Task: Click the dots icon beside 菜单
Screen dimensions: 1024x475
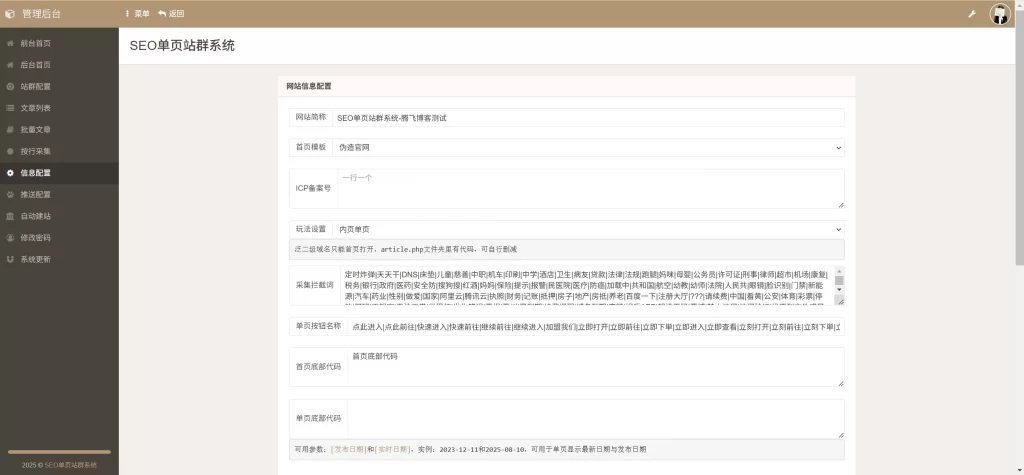Action: tap(127, 14)
